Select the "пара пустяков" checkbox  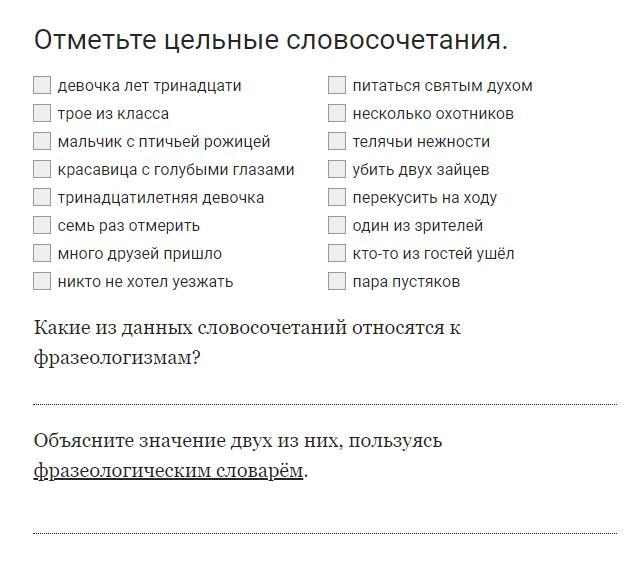point(337,281)
